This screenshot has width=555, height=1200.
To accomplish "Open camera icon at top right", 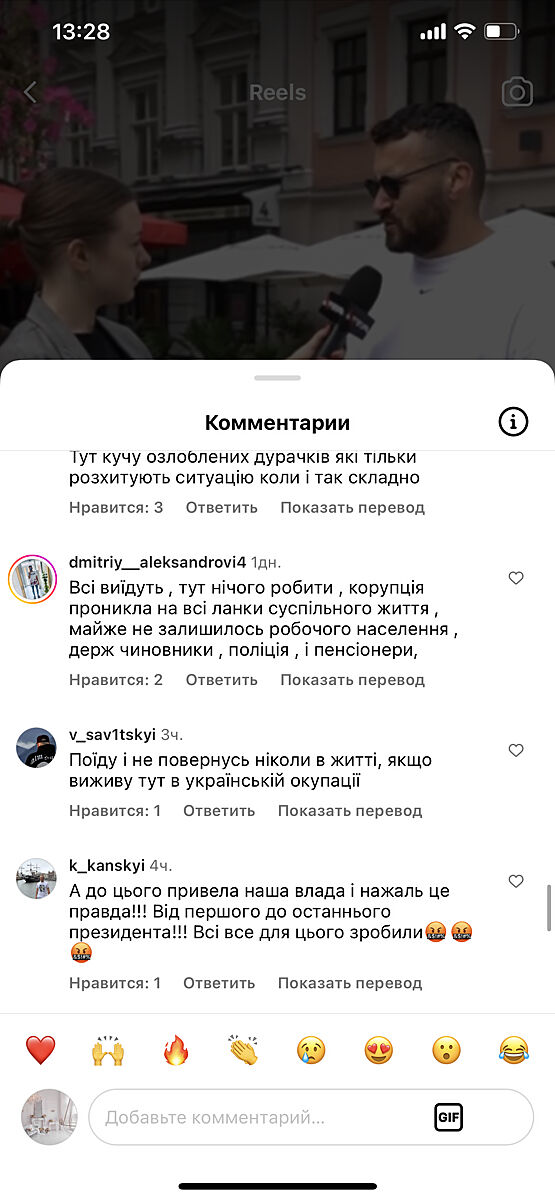I will tap(517, 93).
